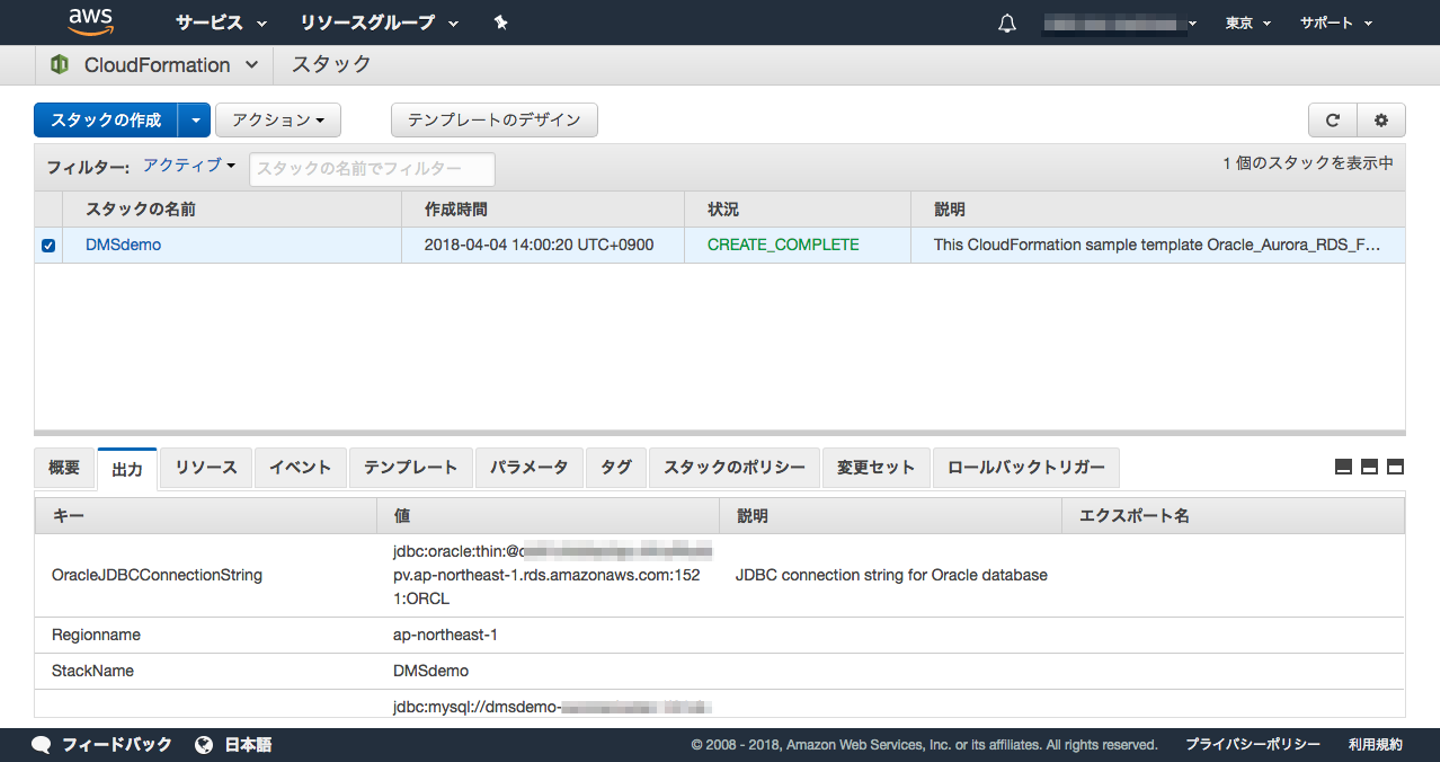Maximize detail pane with last layout icon
The width and height of the screenshot is (1440, 762).
pyautogui.click(x=1395, y=467)
